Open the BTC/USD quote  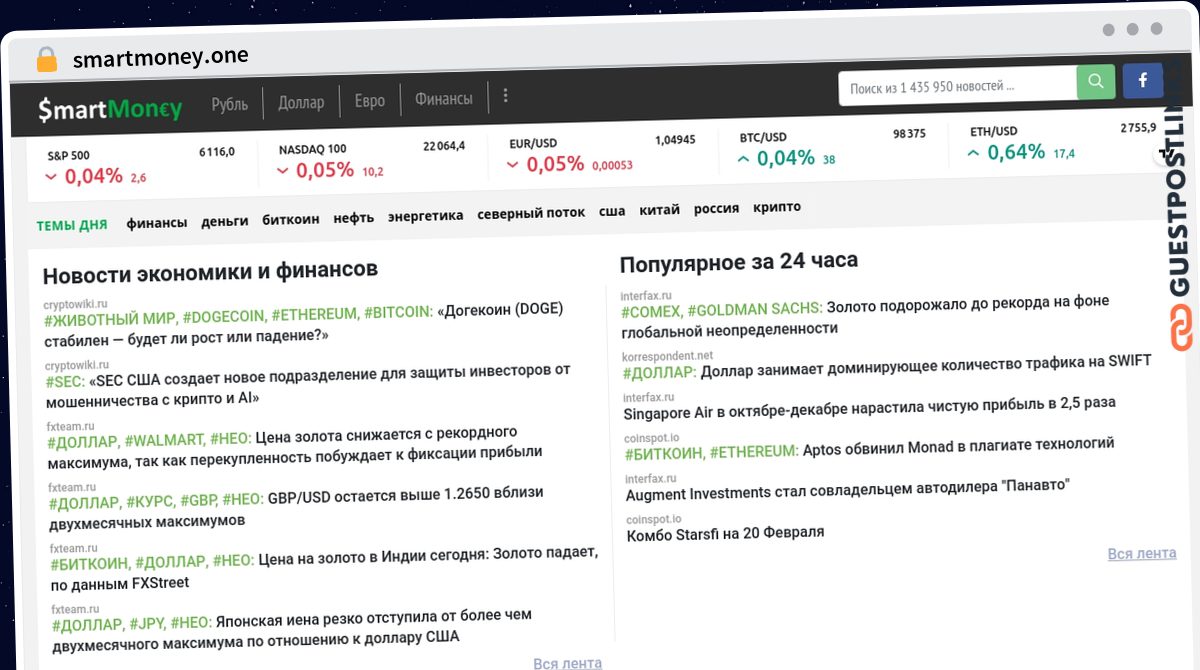[x=832, y=149]
